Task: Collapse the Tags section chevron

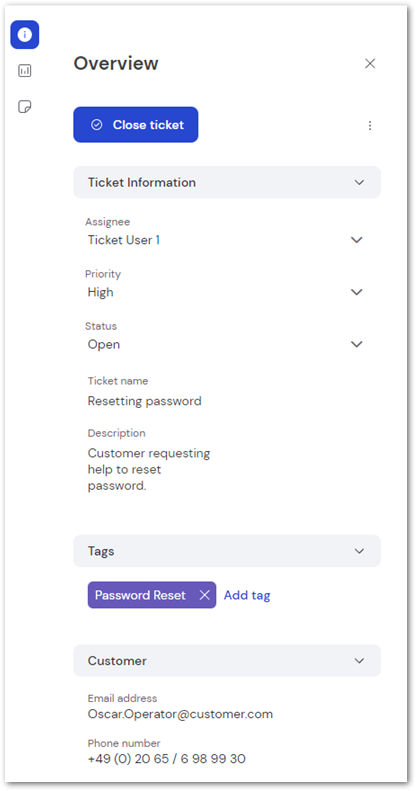Action: point(359,551)
